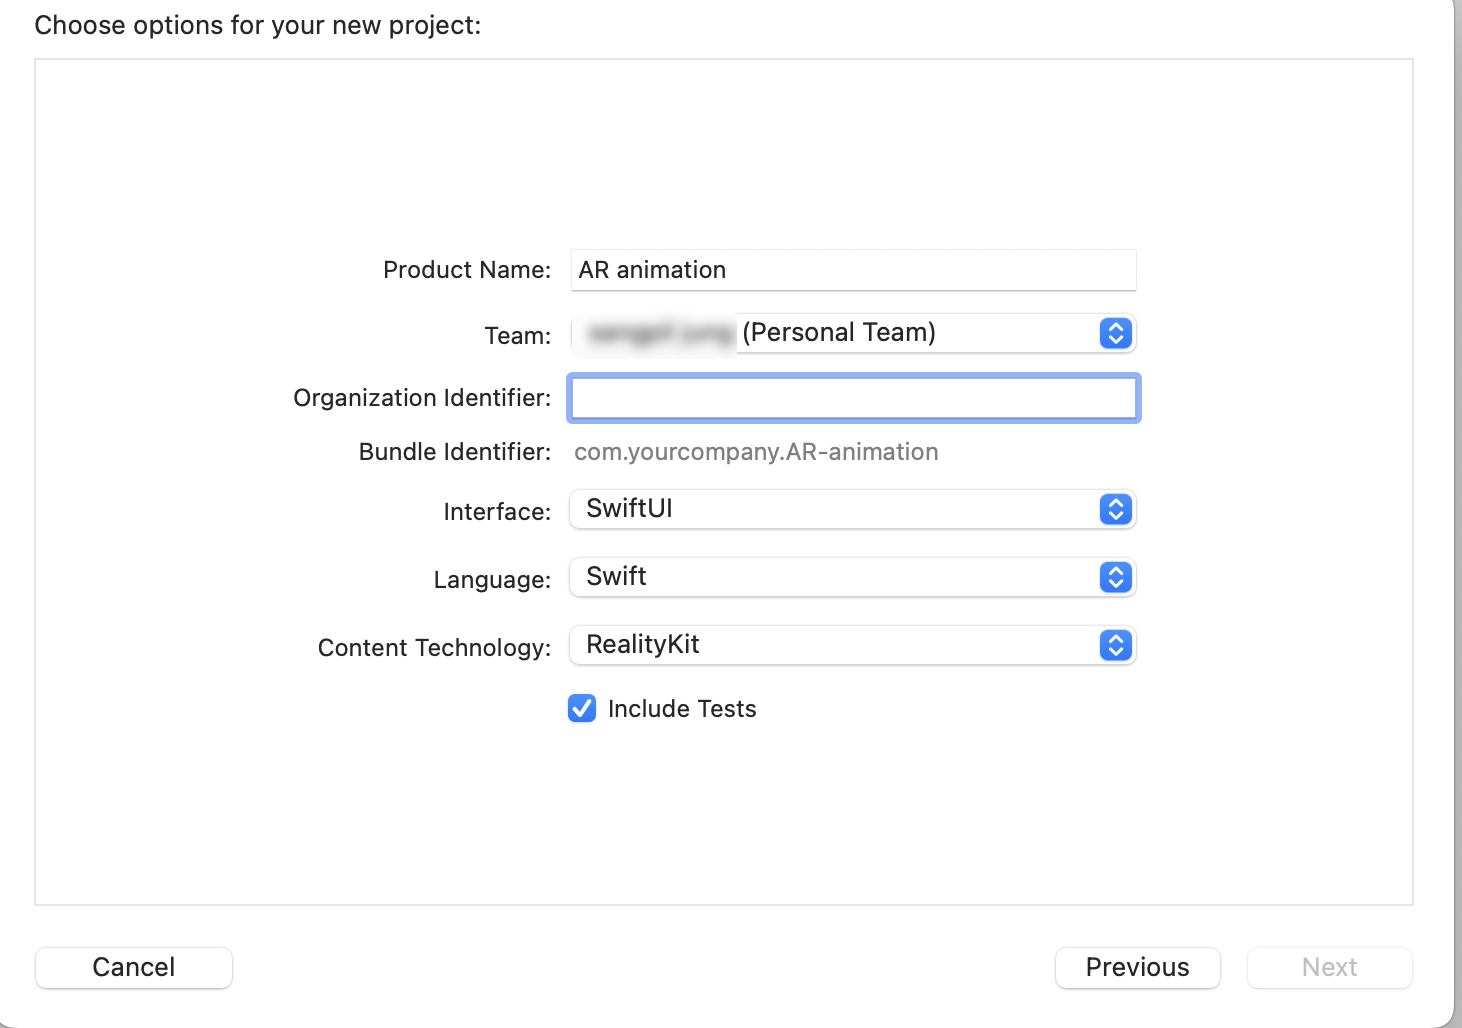Screen dimensions: 1462x1028
Task: Click the Include Tests label text
Action: [682, 709]
